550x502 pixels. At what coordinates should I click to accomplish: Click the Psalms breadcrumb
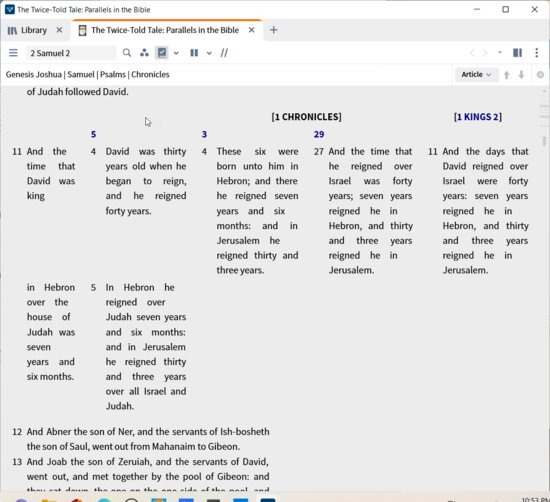(x=113, y=74)
